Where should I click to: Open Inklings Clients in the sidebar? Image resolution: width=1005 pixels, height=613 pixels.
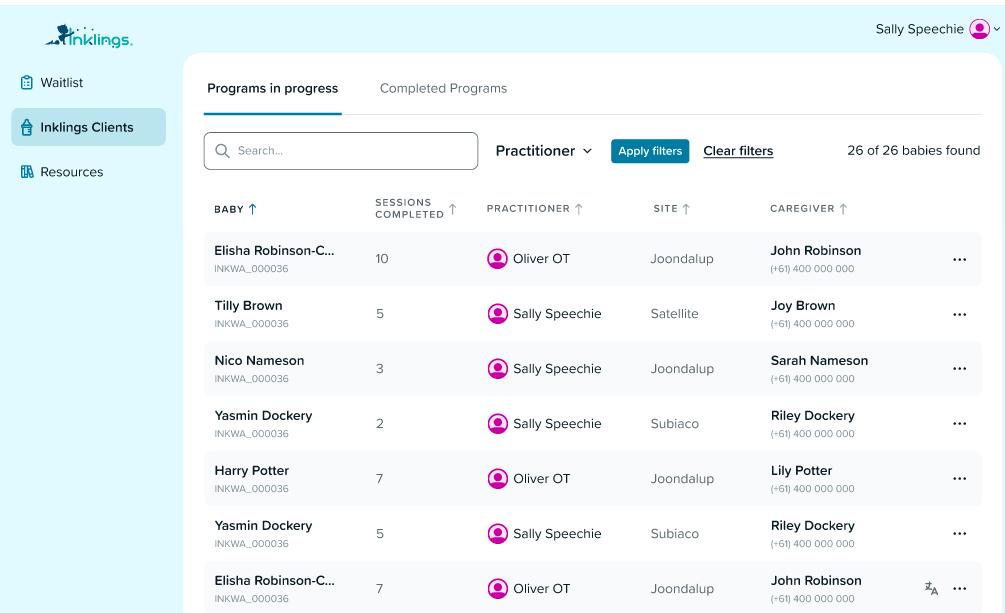[x=88, y=127]
